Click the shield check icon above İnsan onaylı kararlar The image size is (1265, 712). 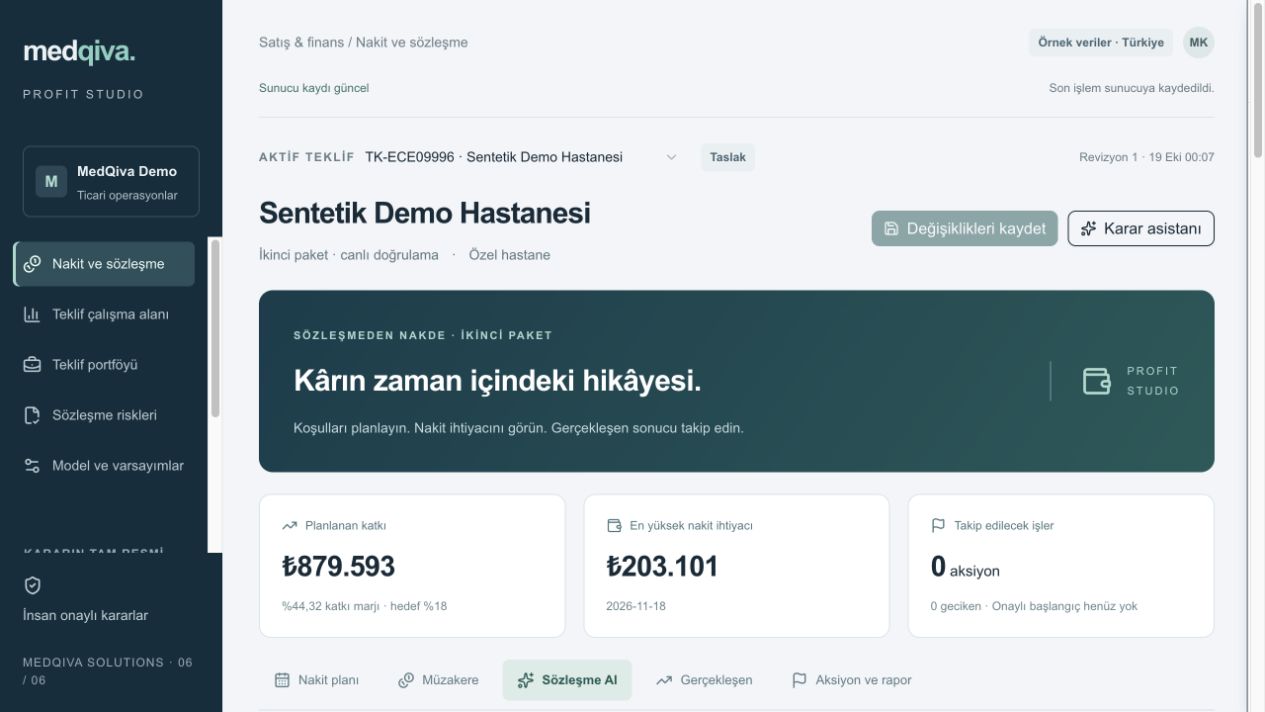(32, 586)
